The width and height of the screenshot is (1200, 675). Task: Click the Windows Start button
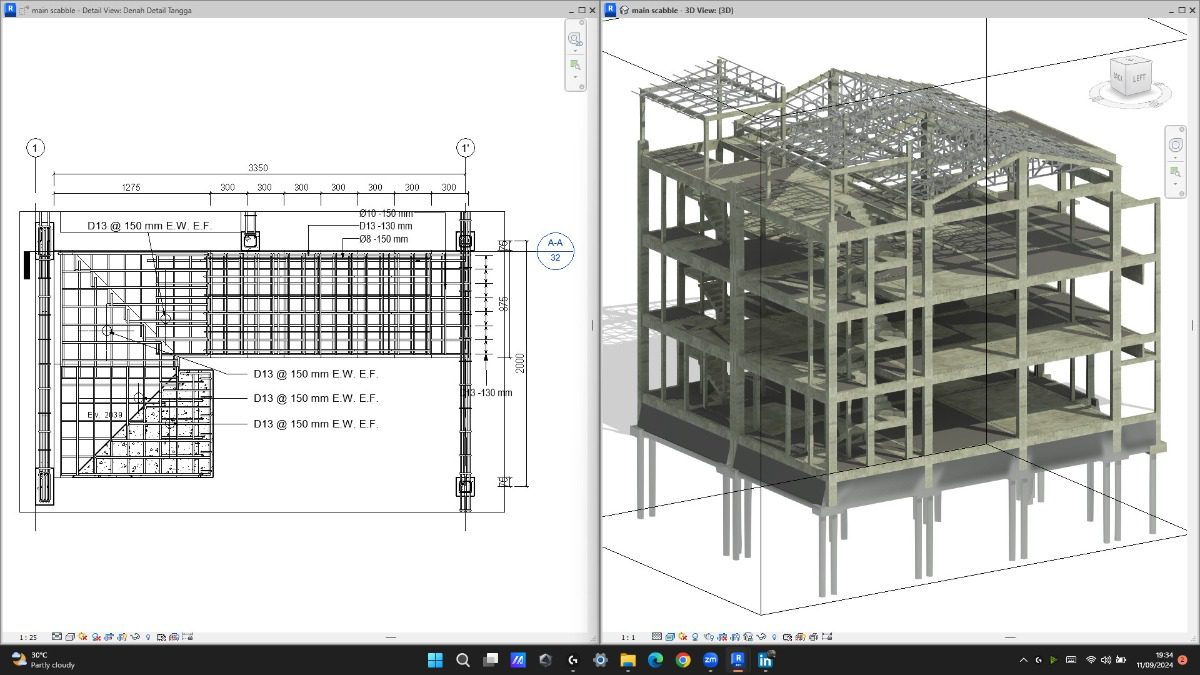tap(436, 660)
